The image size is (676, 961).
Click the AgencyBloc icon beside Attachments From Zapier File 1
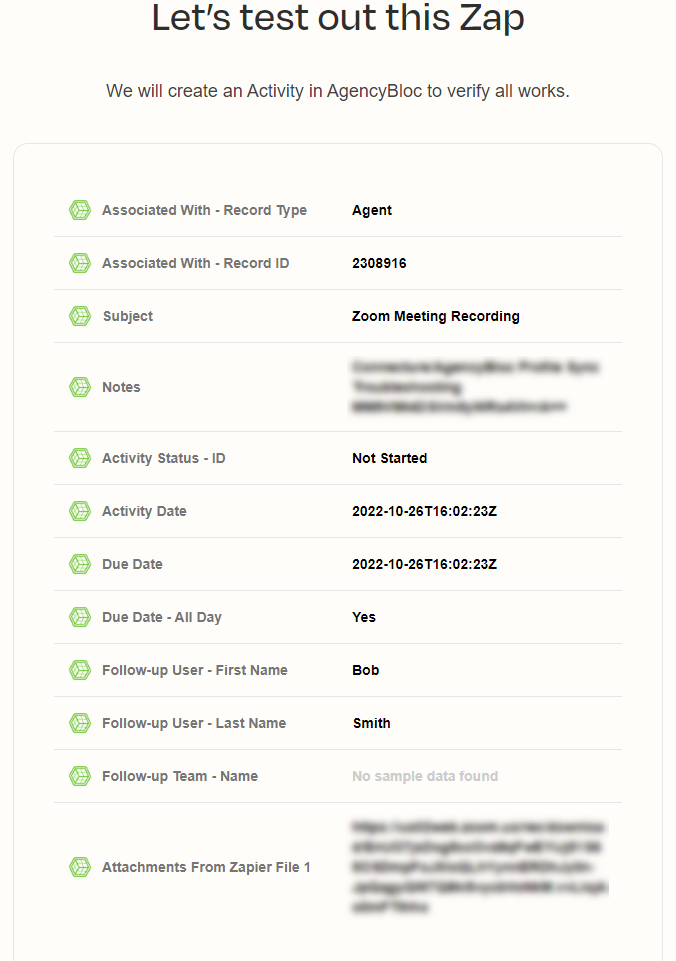click(x=80, y=867)
